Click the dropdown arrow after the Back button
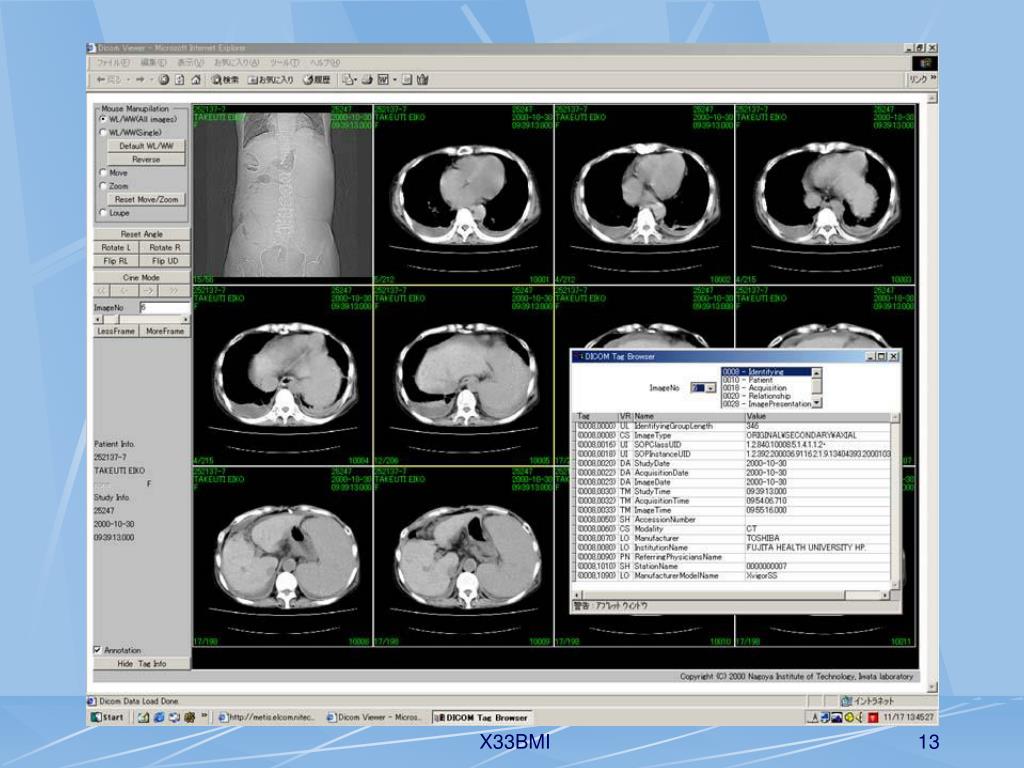The height and width of the screenshot is (768, 1024). click(129, 80)
